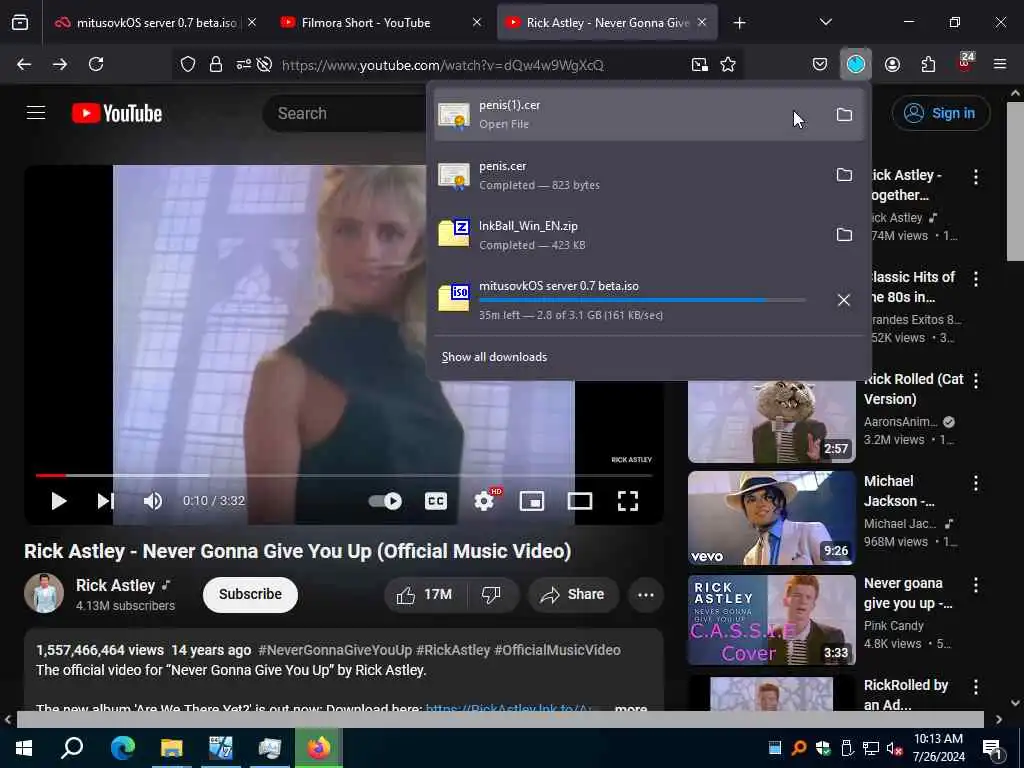This screenshot has width=1024, height=768.
Task: Open the Windows Start menu
Action: (x=24, y=748)
